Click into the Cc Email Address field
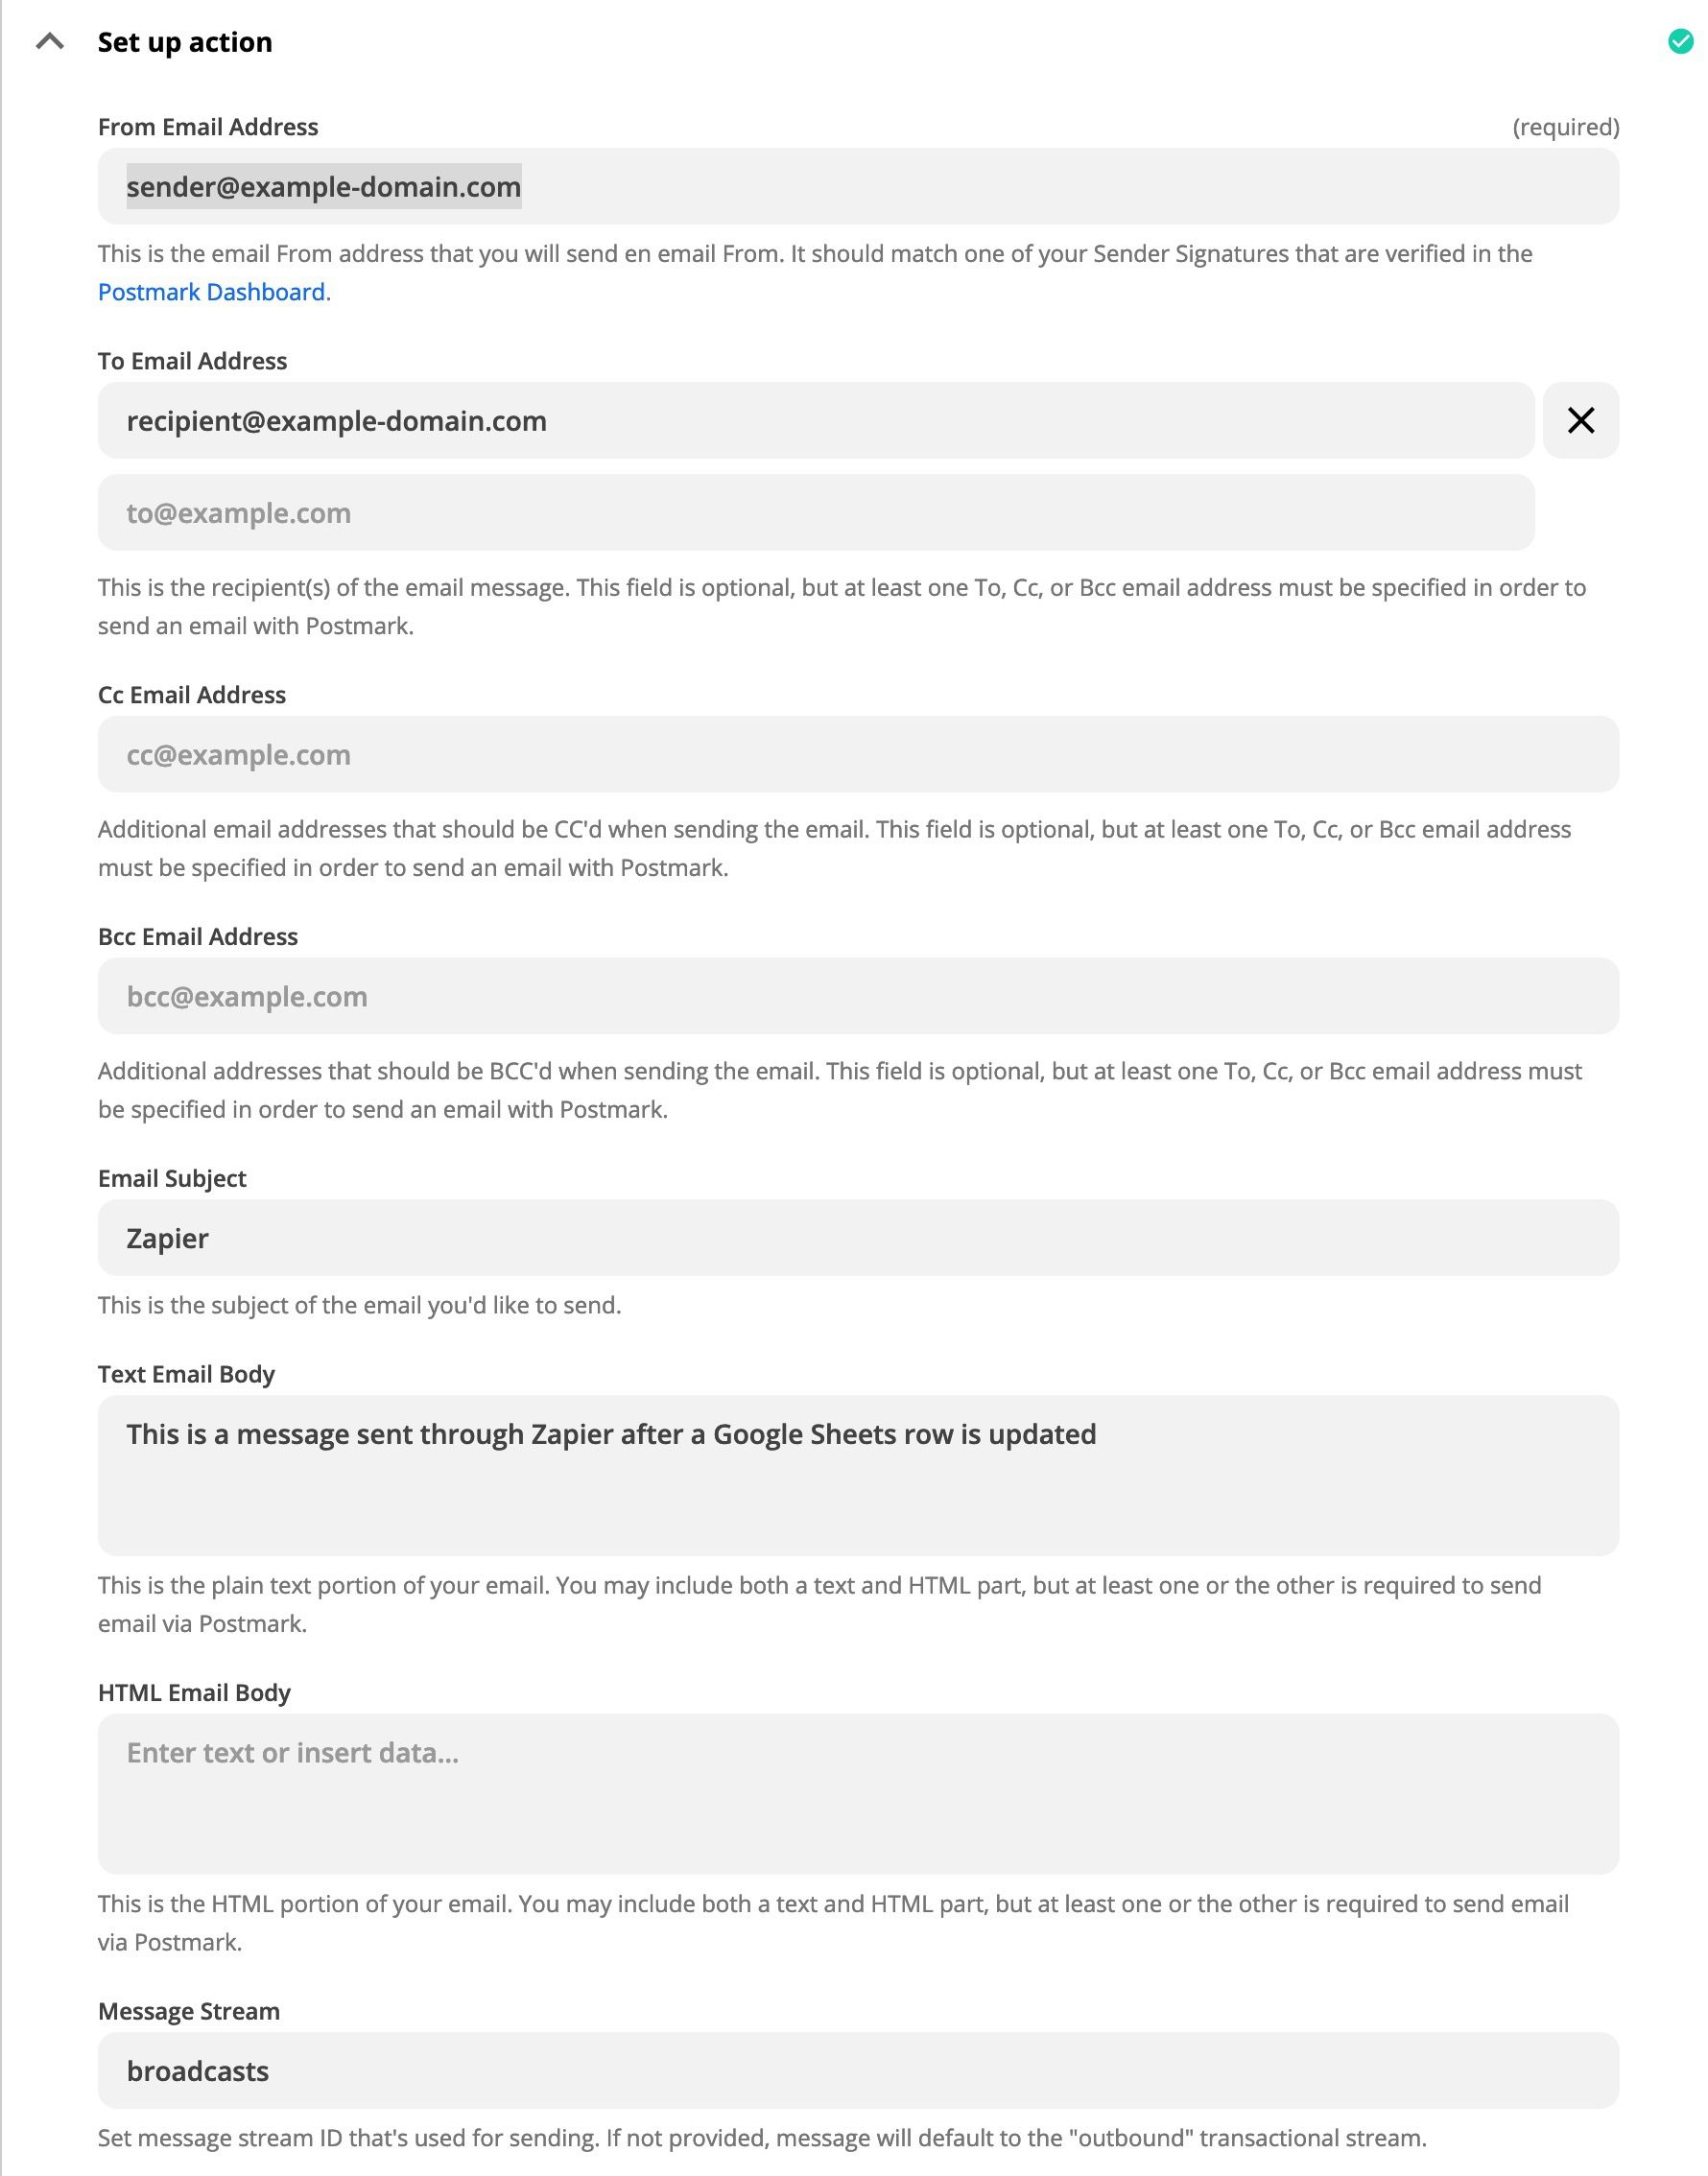The height and width of the screenshot is (2176, 1708). click(x=858, y=755)
